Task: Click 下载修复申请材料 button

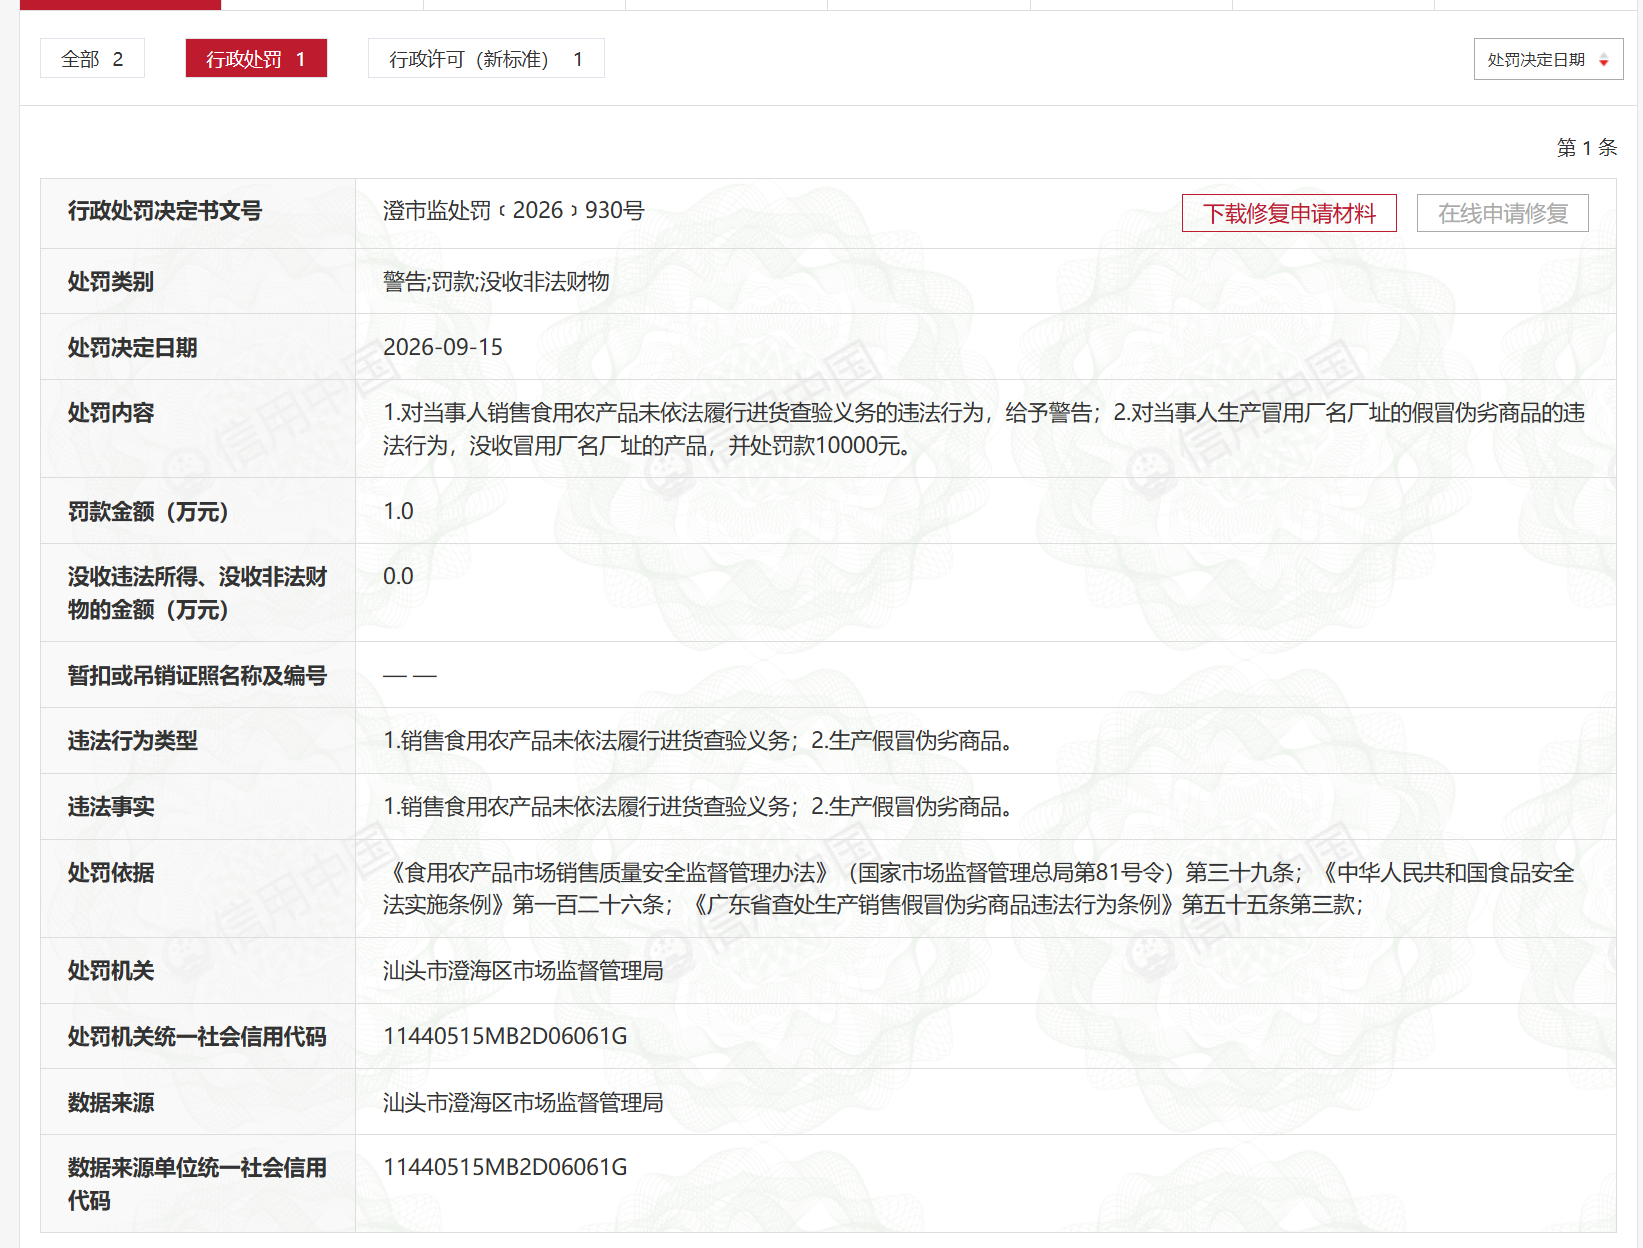Action: [1289, 213]
